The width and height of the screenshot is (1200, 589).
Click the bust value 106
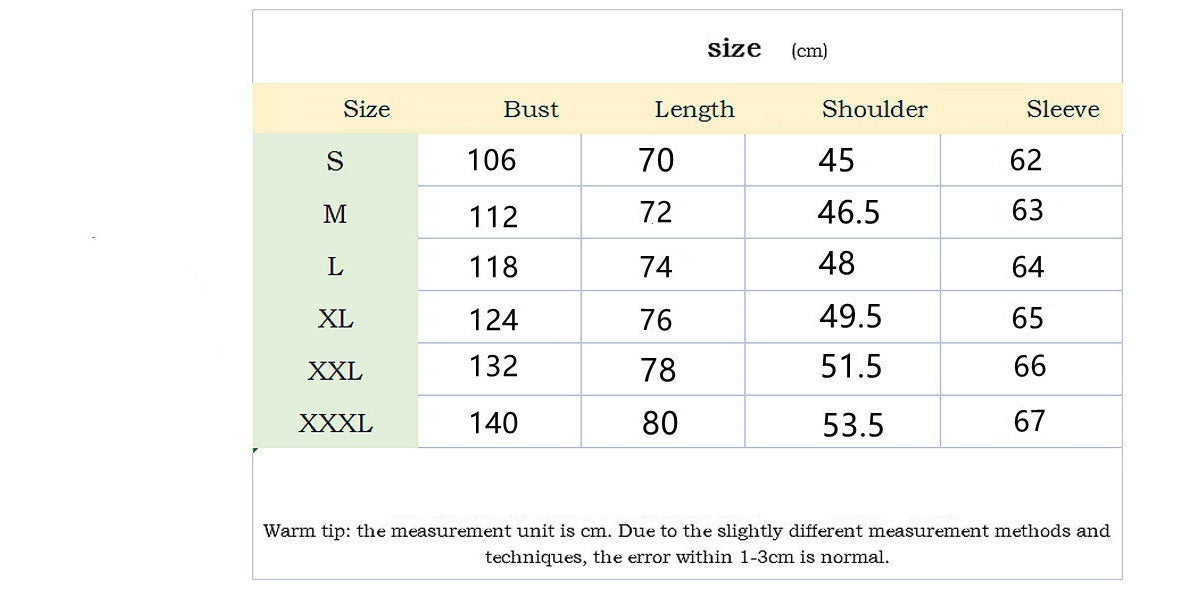pos(492,160)
